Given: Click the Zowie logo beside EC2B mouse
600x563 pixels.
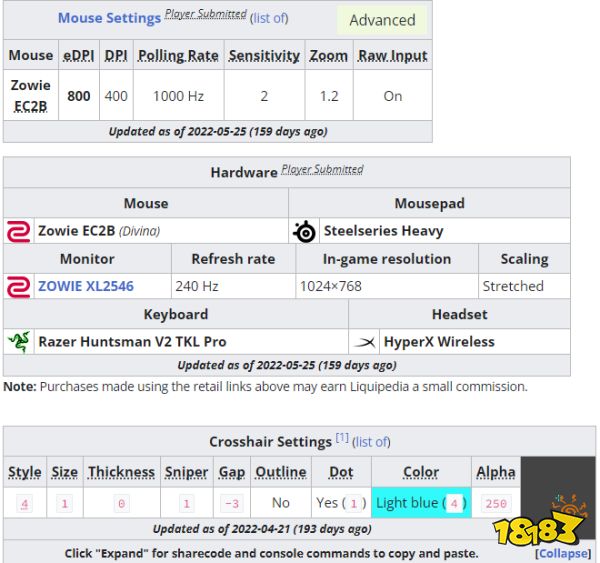Looking at the screenshot, I should 18,231.
